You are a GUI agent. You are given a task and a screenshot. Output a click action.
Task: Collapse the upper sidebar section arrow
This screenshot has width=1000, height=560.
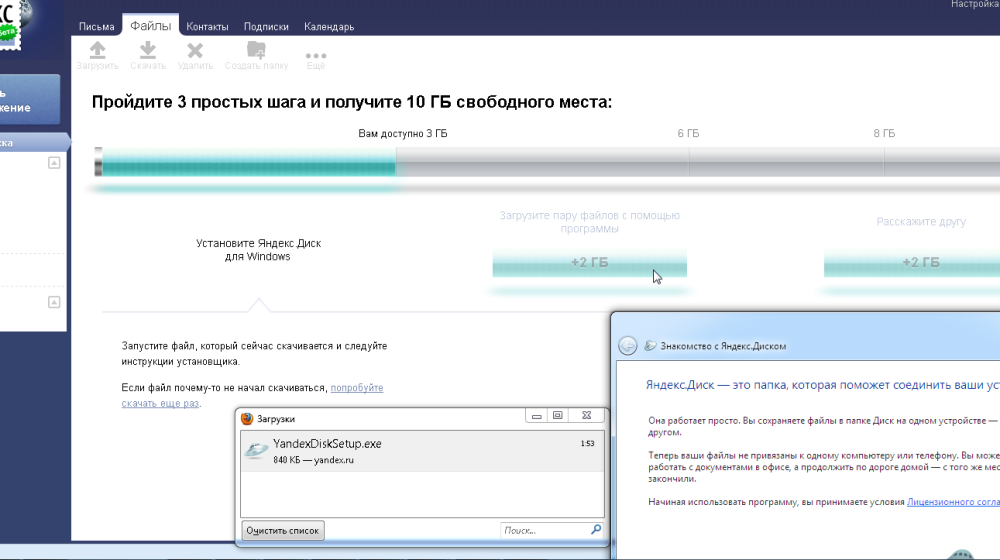click(54, 163)
